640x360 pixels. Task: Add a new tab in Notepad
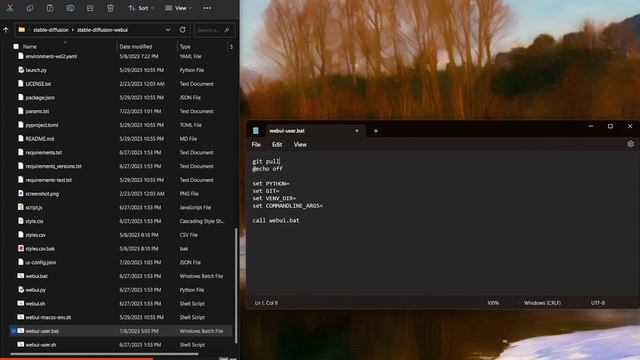coord(376,131)
